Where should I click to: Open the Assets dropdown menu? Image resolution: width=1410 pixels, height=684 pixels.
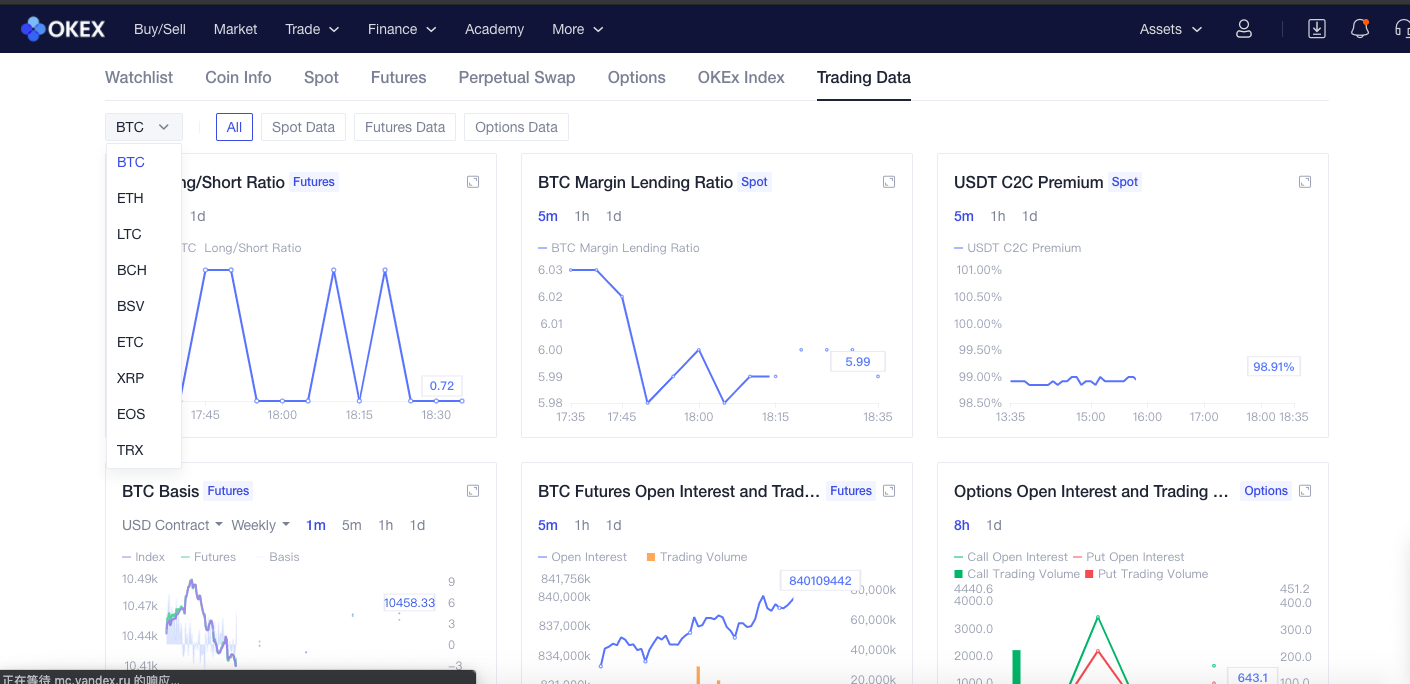point(1170,29)
